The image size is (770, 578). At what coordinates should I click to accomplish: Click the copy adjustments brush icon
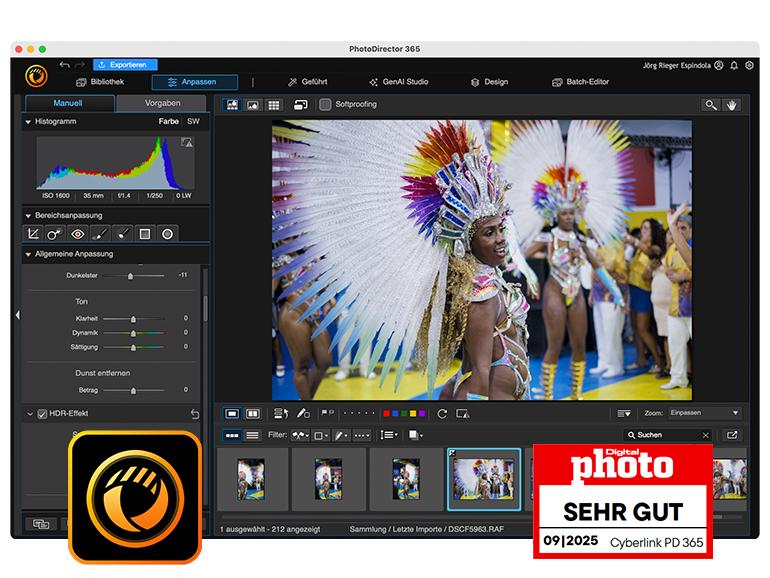(x=303, y=414)
